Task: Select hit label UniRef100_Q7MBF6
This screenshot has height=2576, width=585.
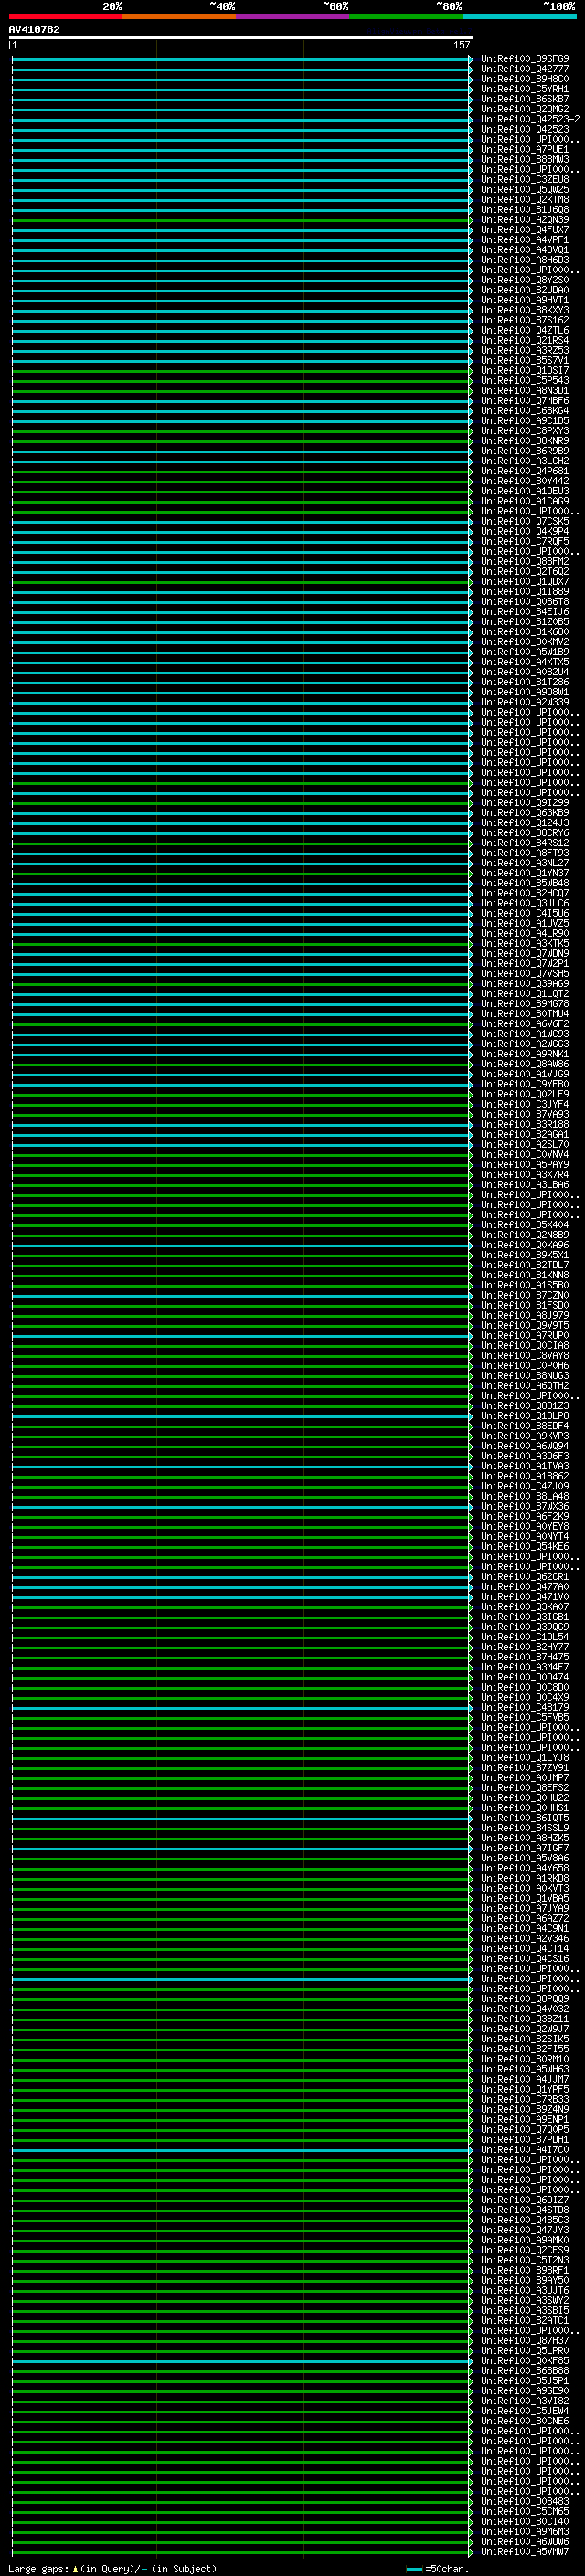Action: [x=524, y=401]
